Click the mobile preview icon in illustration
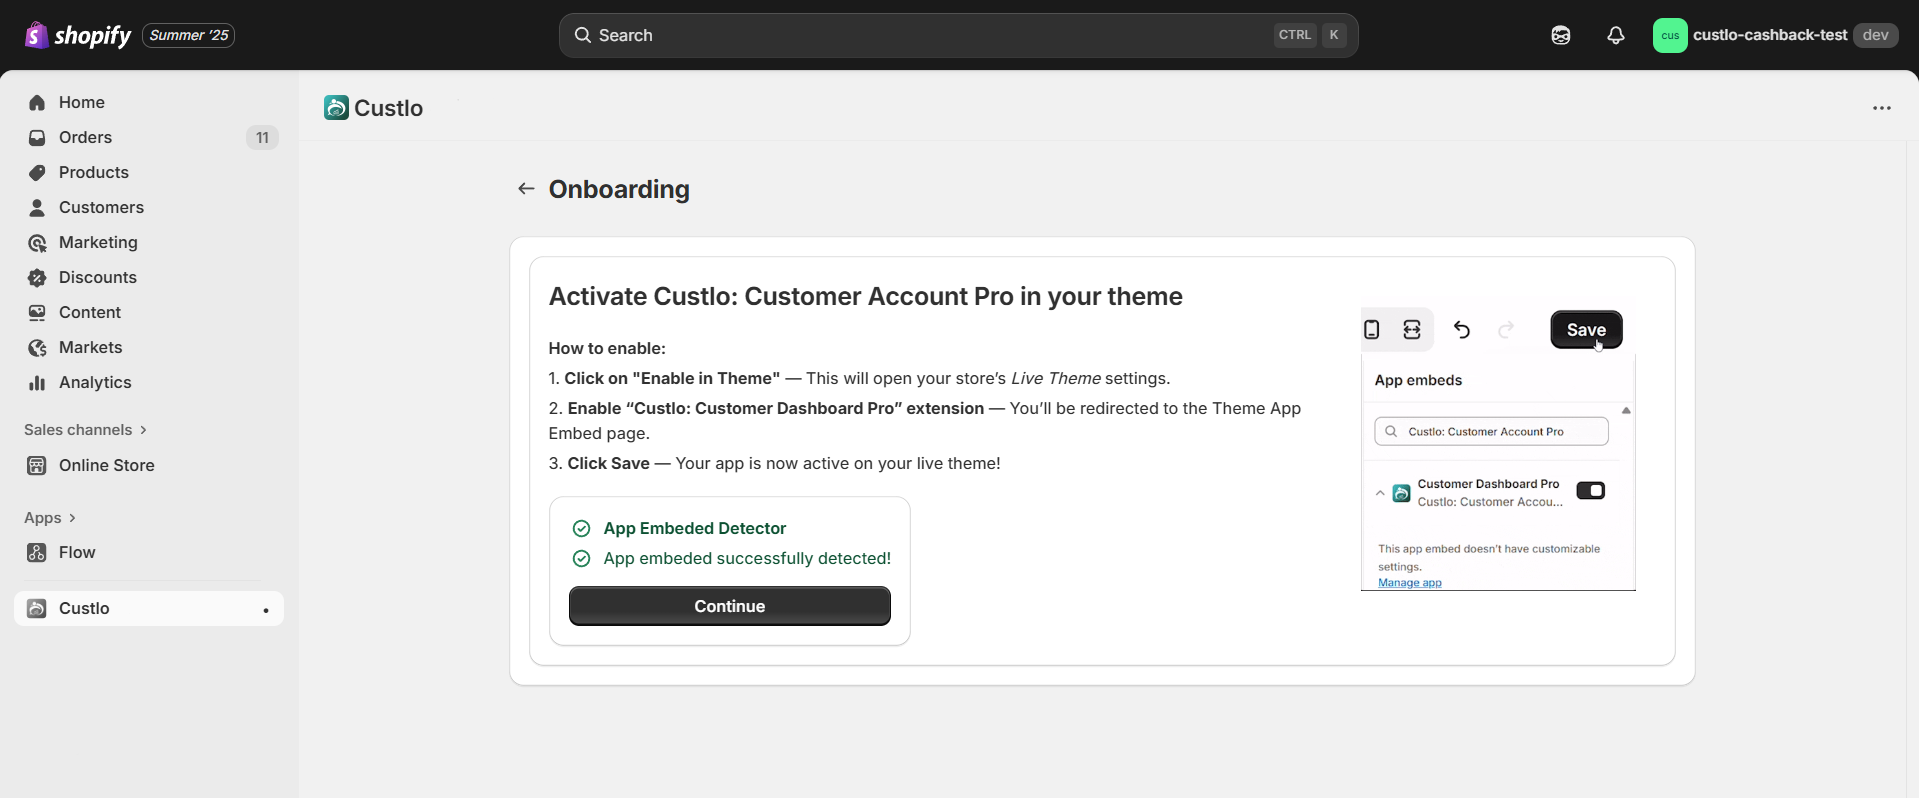 click(1372, 329)
